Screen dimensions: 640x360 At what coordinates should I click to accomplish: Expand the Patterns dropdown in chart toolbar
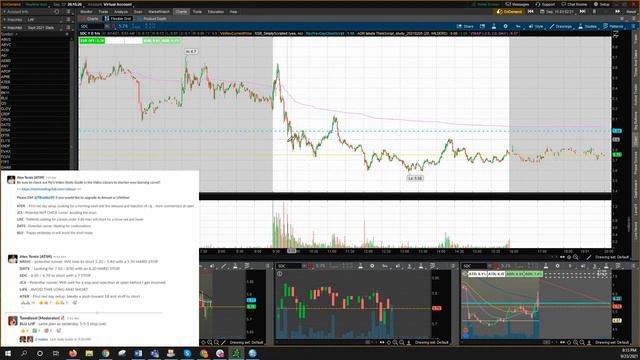[613, 26]
